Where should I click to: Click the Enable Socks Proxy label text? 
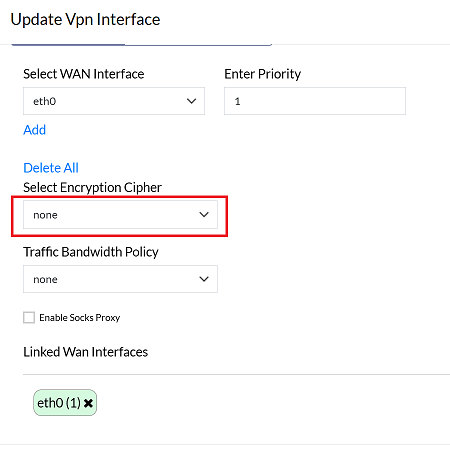(80, 318)
